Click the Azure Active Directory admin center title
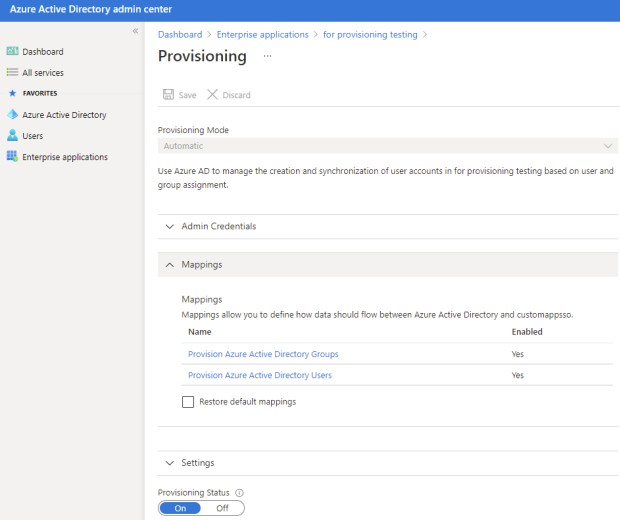Viewport: 620px width, 520px height. tap(91, 9)
